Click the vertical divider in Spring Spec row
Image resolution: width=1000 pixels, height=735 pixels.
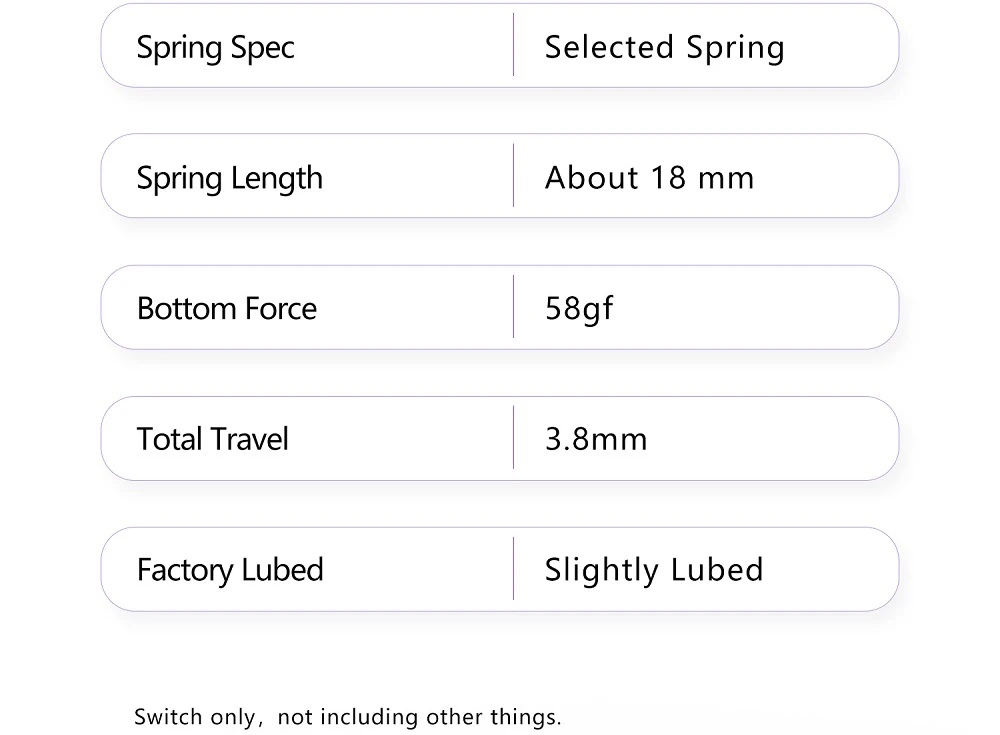(513, 45)
